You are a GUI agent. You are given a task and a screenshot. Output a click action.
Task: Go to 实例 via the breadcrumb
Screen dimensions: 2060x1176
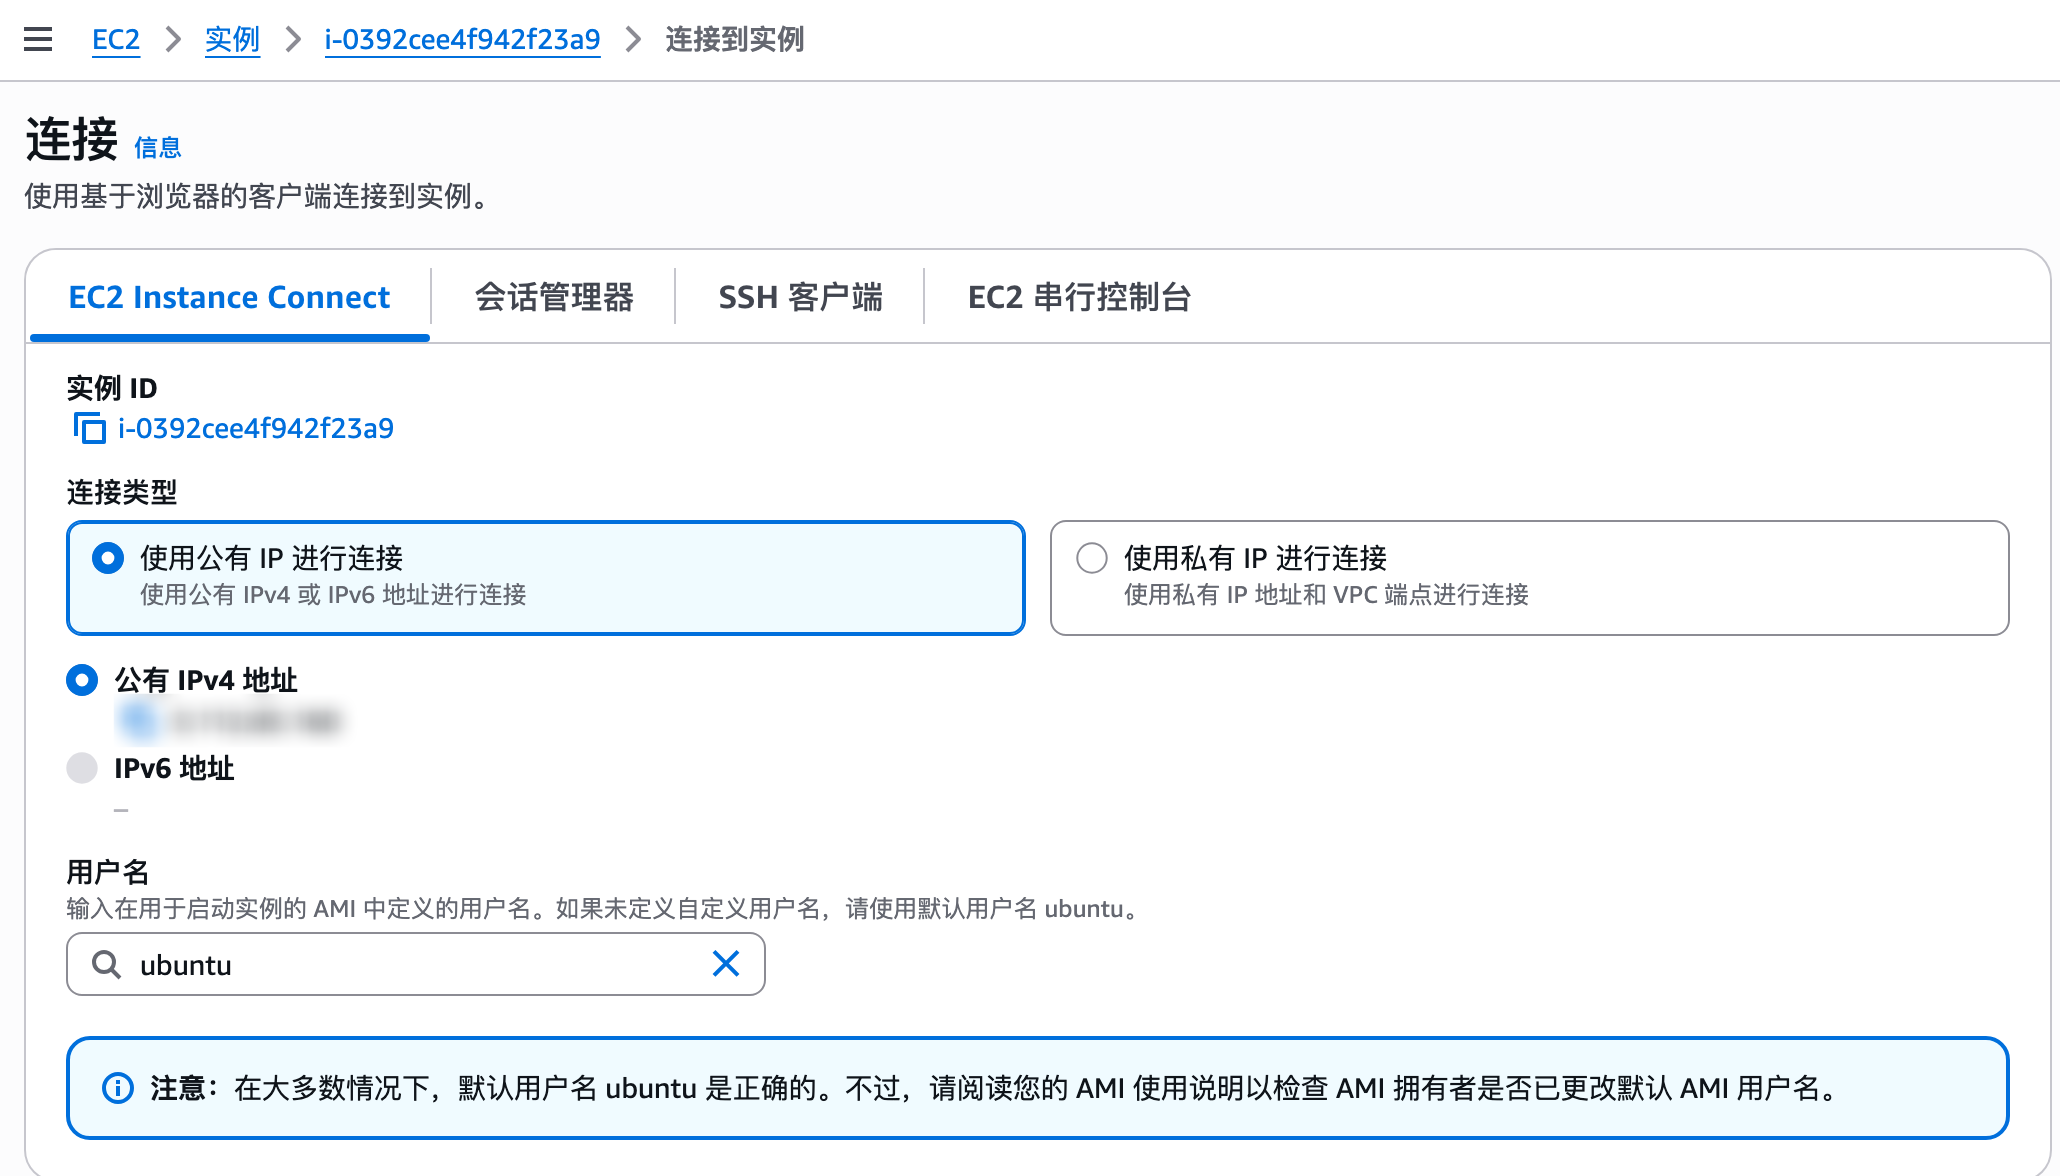pos(232,39)
